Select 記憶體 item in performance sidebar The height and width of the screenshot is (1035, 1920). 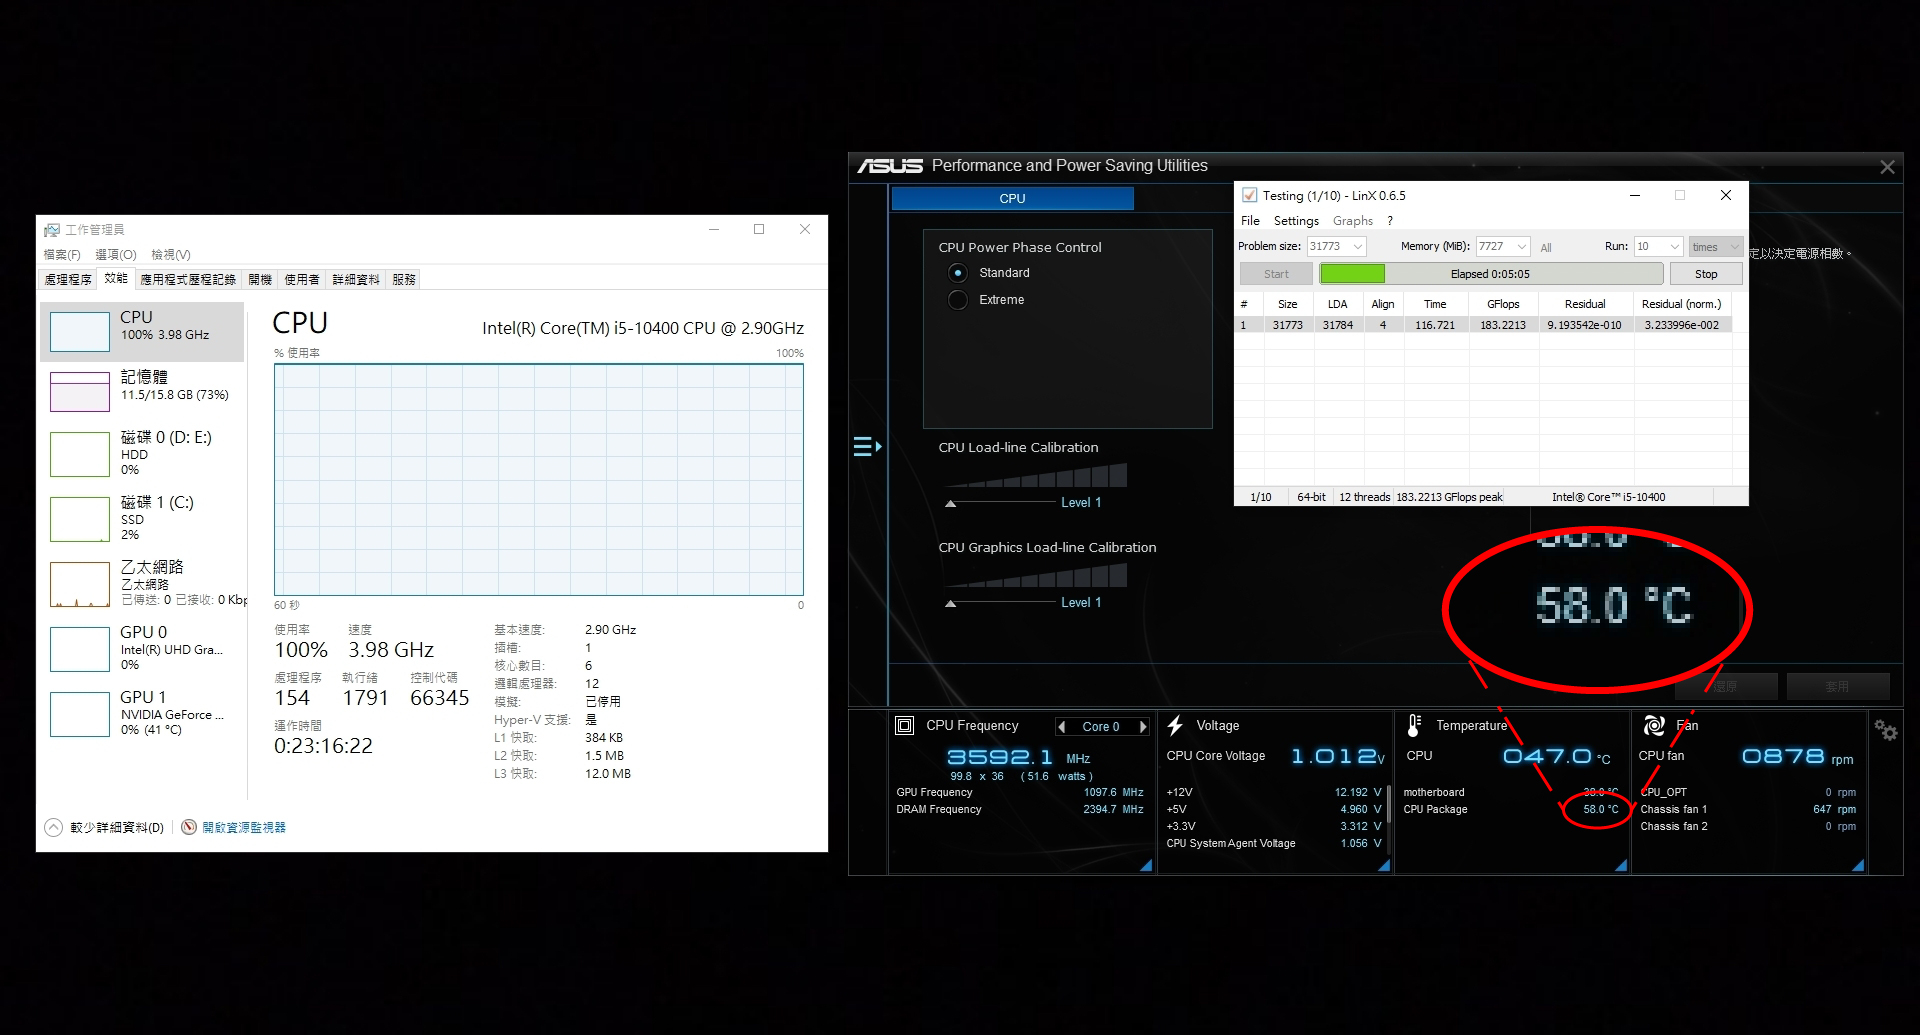coord(142,390)
